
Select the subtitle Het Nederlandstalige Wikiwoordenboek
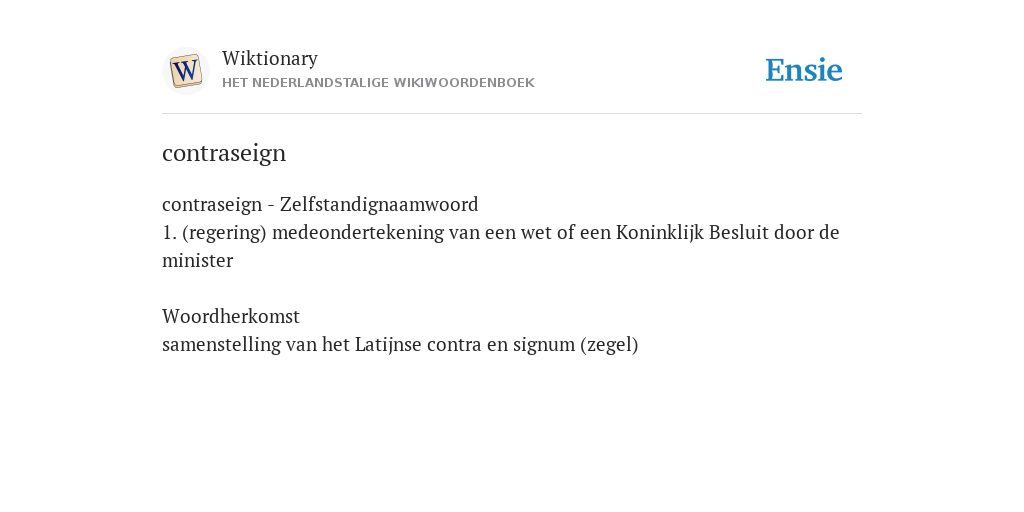tap(378, 83)
